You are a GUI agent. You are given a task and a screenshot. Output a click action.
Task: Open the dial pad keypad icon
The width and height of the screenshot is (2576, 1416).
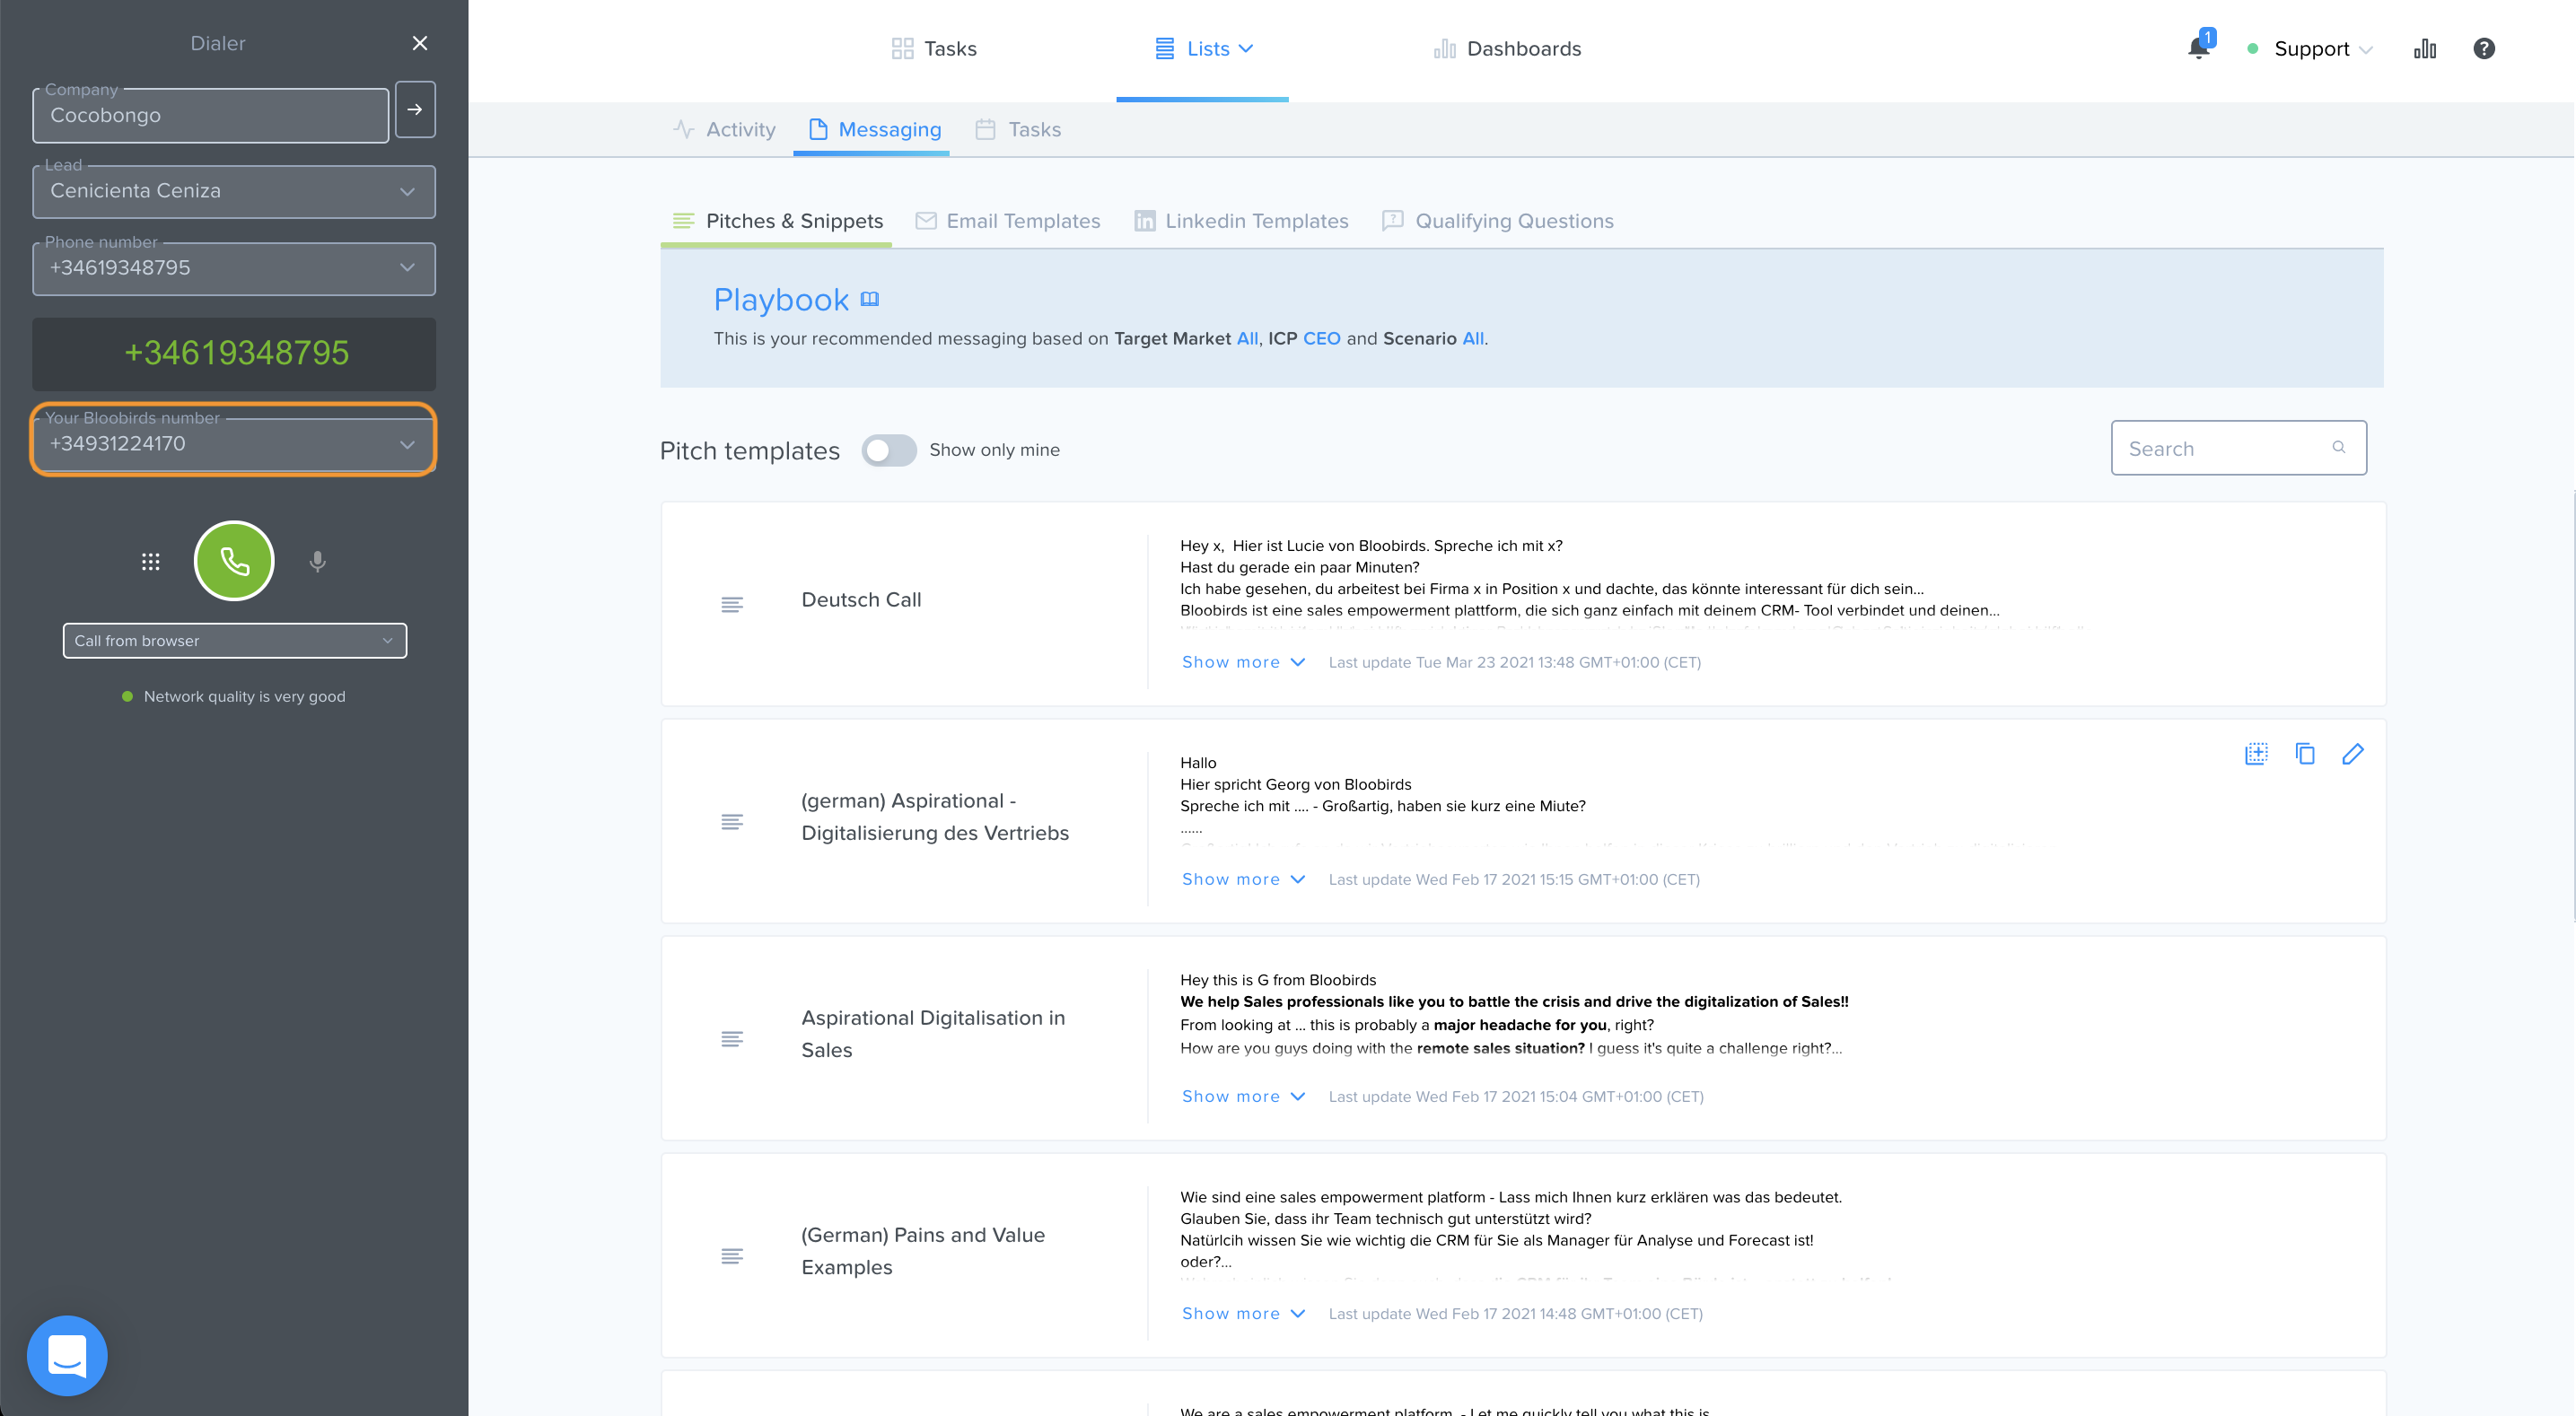pyautogui.click(x=151, y=561)
